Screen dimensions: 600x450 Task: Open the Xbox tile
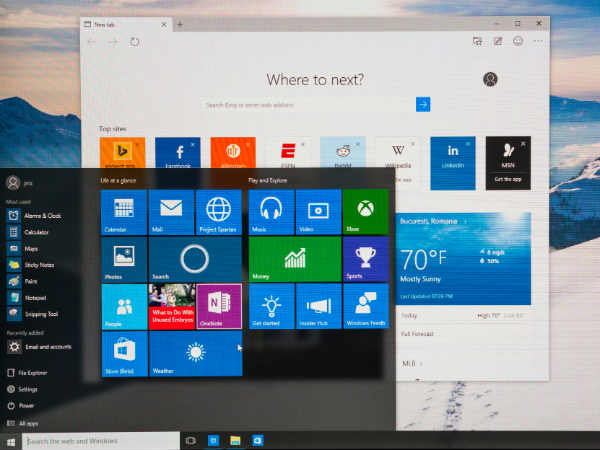click(x=365, y=212)
